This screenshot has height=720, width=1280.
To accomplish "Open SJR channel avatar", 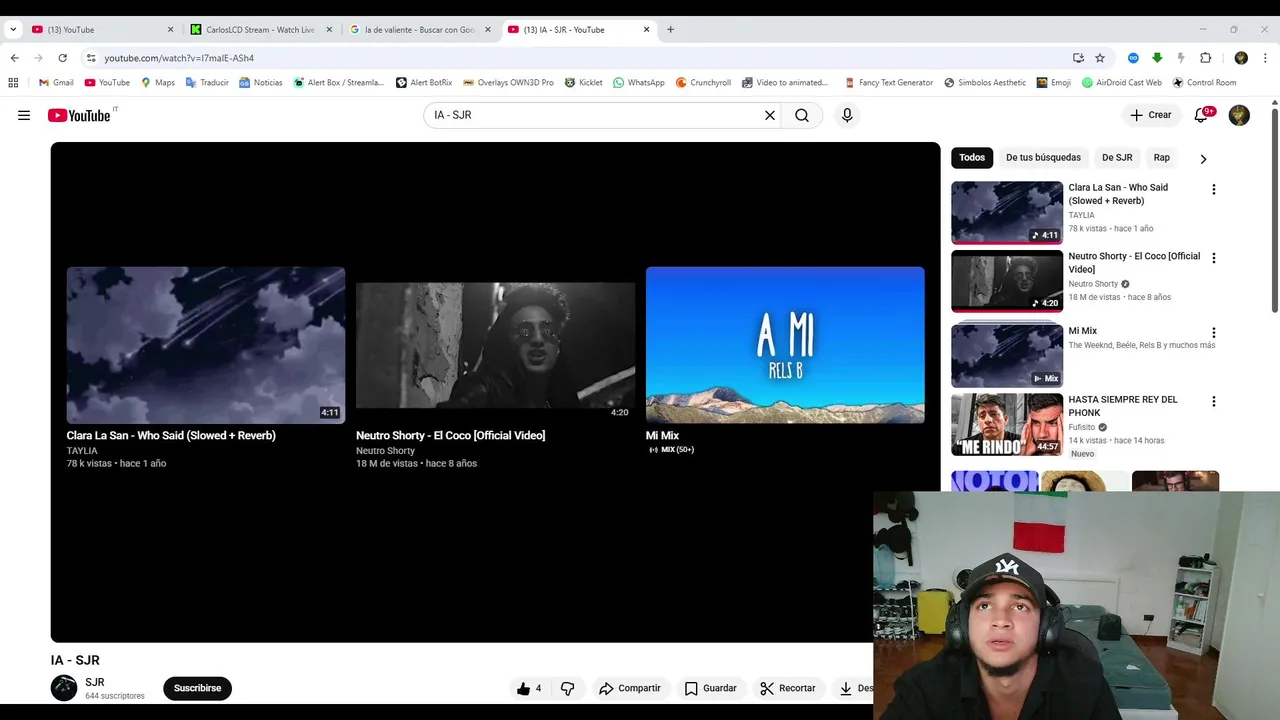I will [64, 688].
